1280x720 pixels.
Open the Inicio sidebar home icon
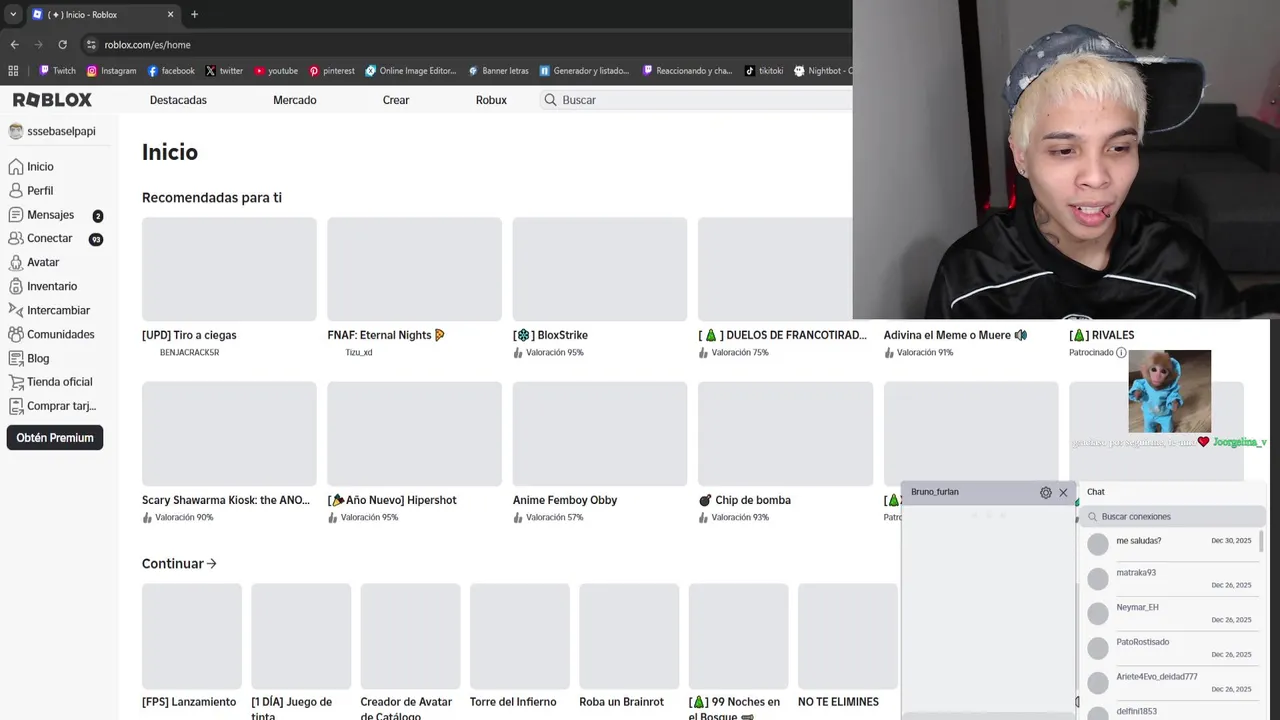point(16,167)
